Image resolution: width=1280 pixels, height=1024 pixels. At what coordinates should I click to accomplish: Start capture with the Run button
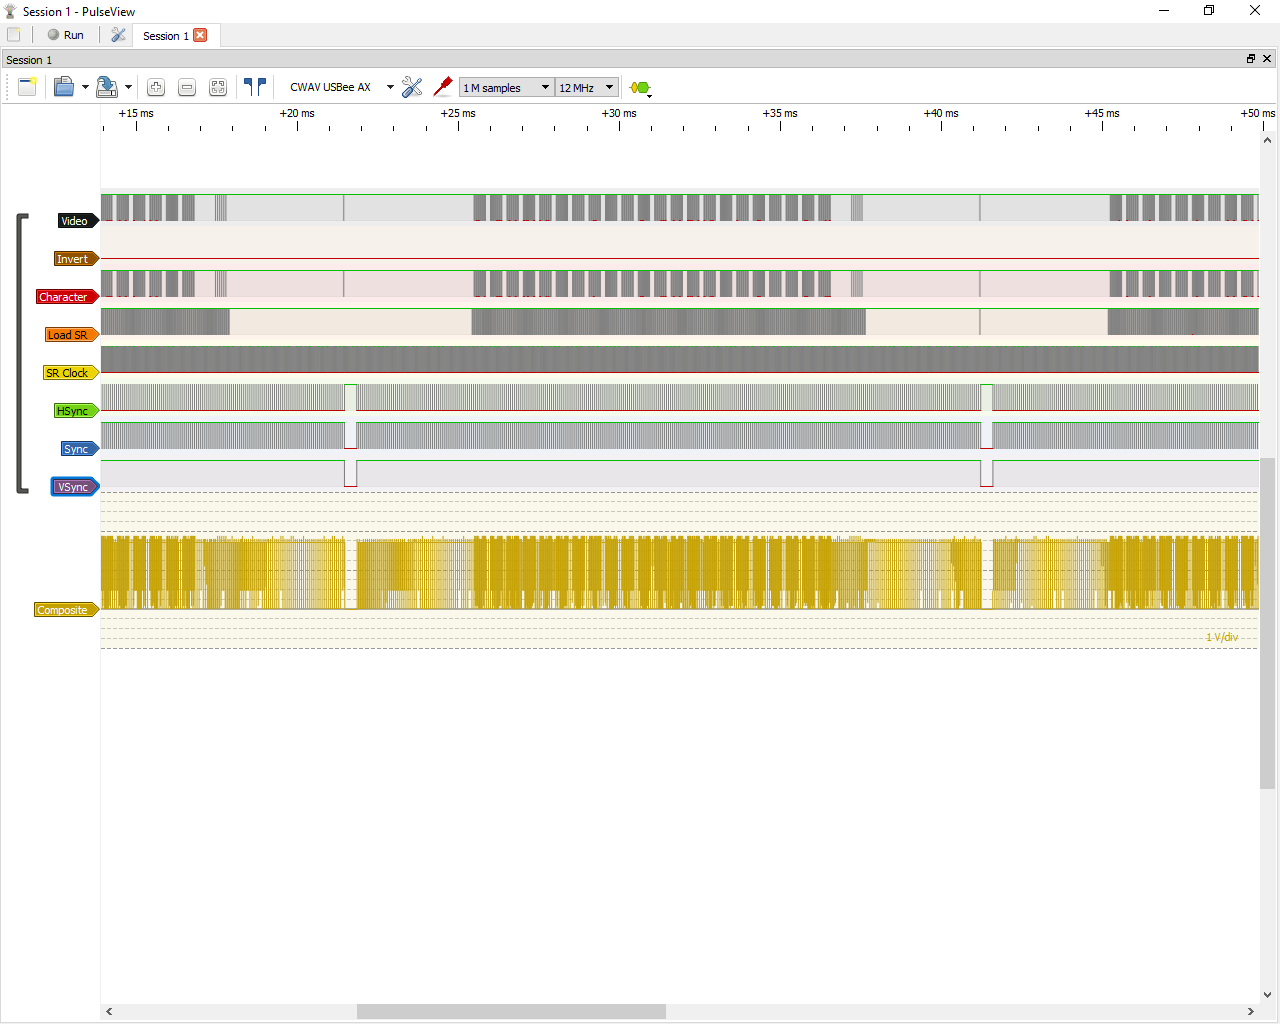(66, 35)
